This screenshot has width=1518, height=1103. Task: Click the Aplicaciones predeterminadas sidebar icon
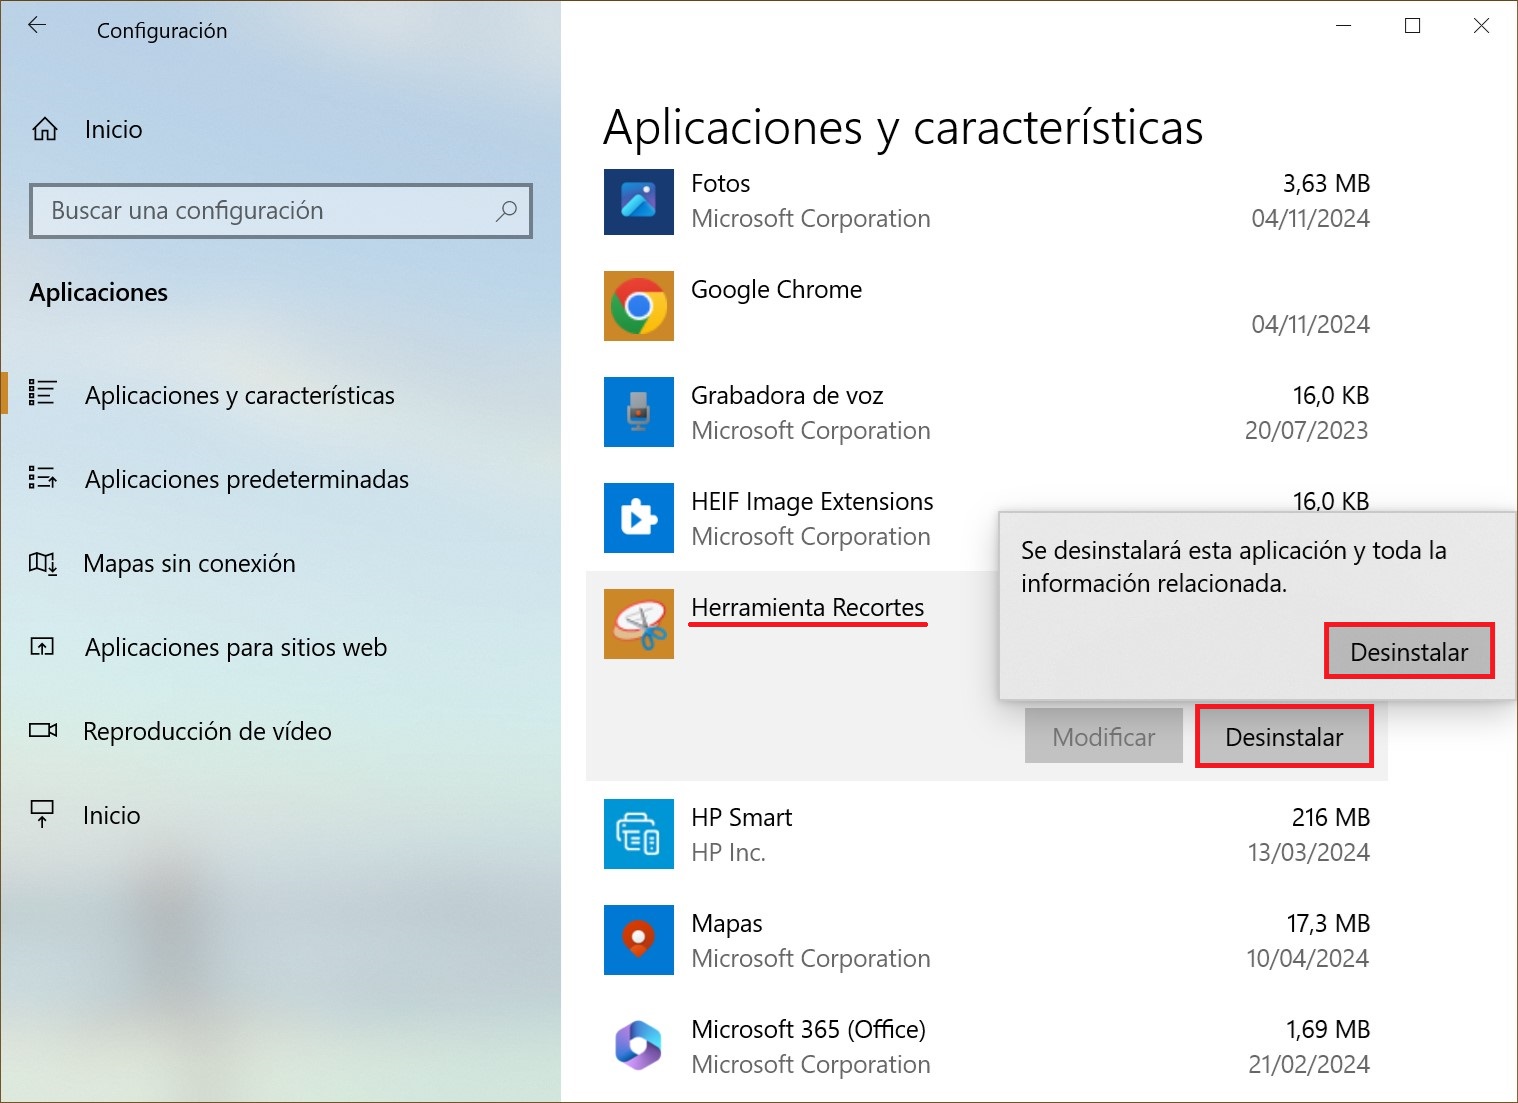point(42,478)
